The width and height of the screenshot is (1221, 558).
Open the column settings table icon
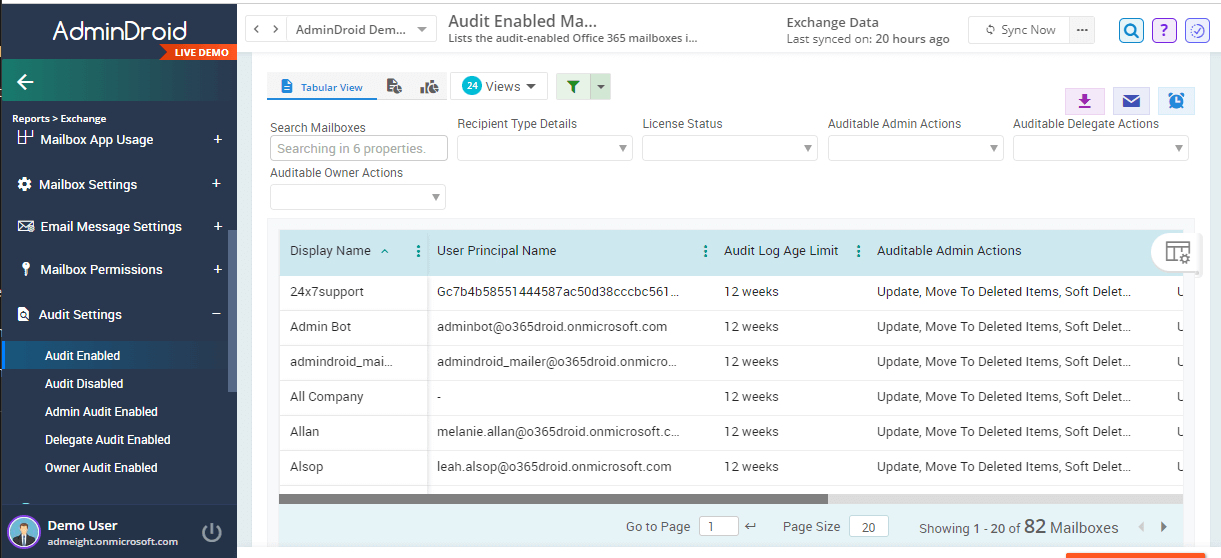pyautogui.click(x=1178, y=252)
